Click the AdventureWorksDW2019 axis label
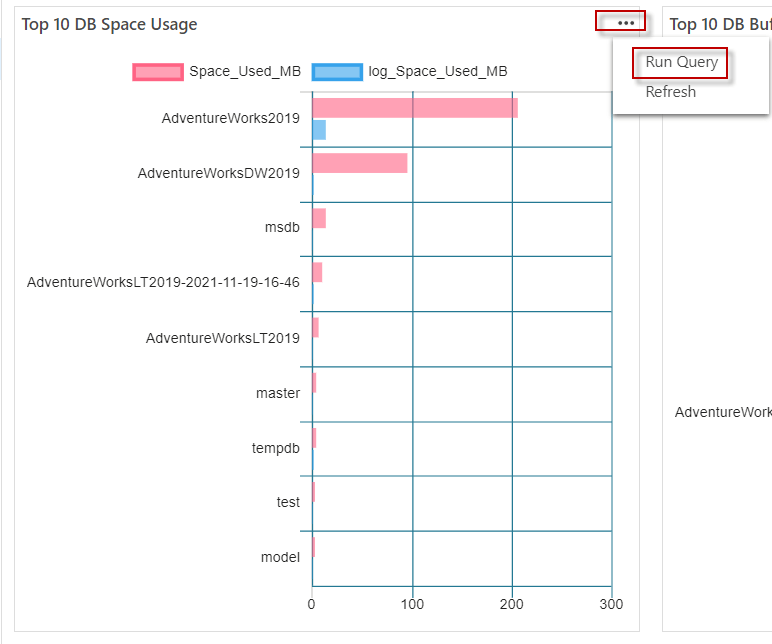Viewport: 772px width, 644px height. [x=219, y=173]
